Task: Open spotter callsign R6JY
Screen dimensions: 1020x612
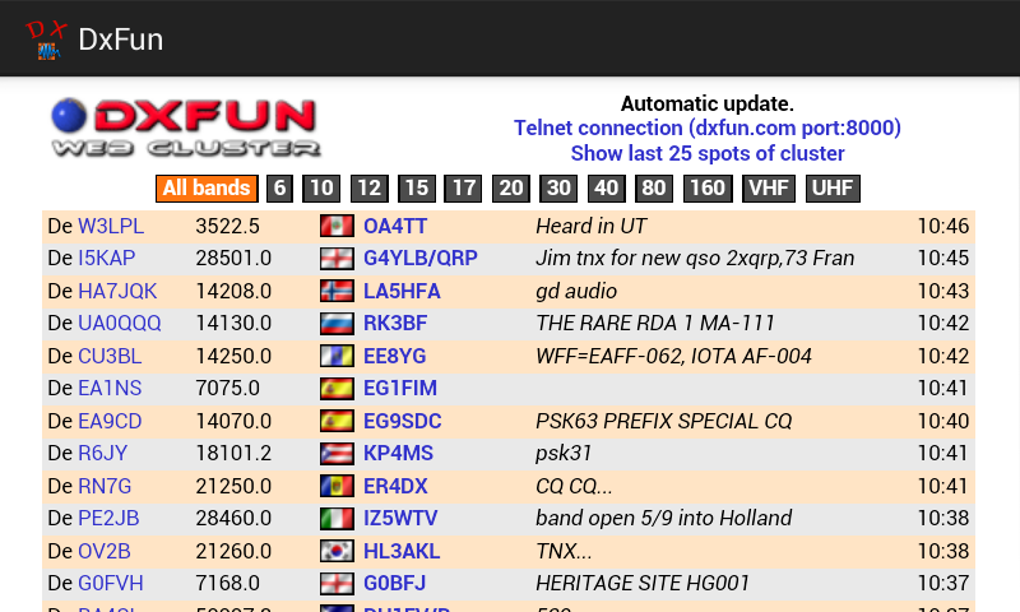Action: pos(102,453)
